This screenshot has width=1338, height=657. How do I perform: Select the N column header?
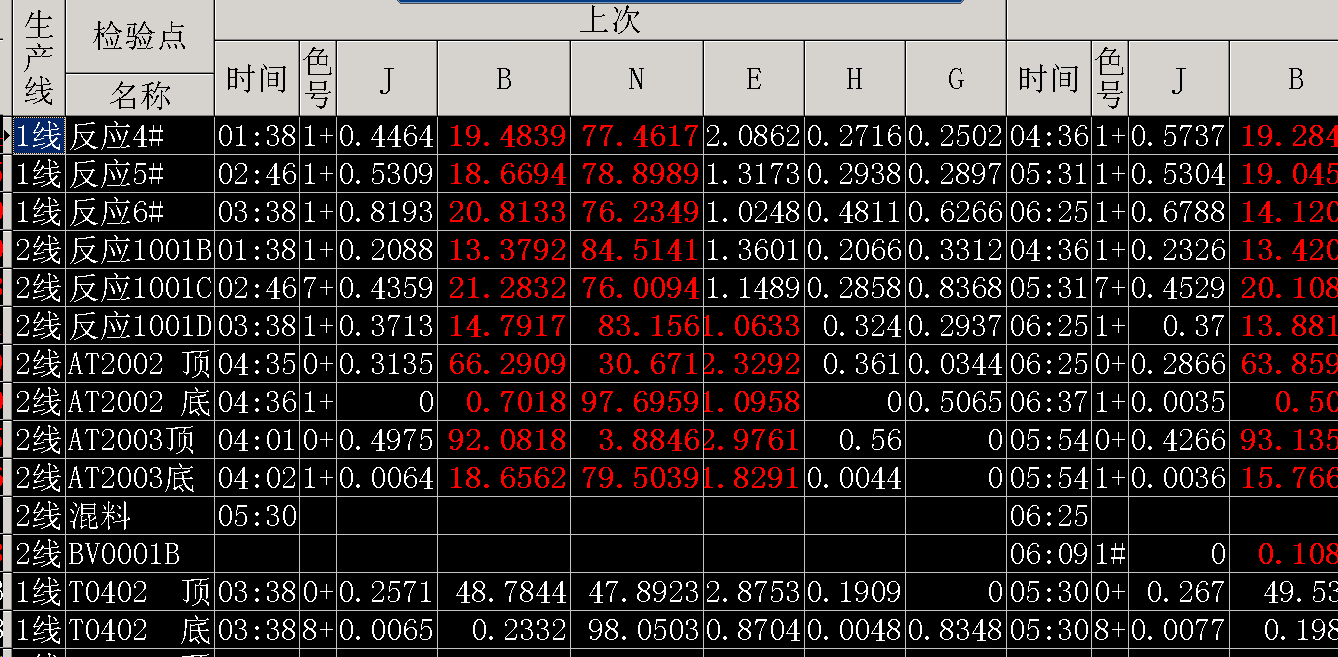tap(636, 79)
